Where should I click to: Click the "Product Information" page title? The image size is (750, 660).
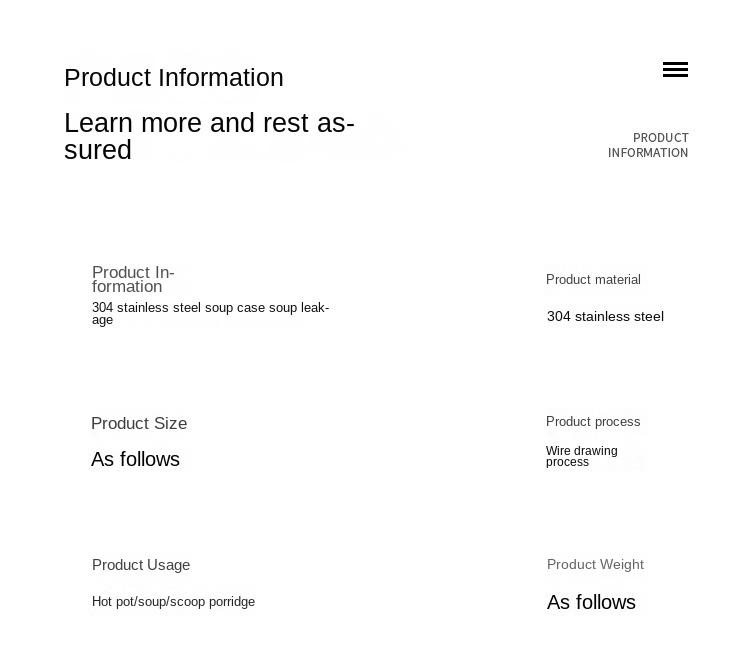click(x=174, y=78)
